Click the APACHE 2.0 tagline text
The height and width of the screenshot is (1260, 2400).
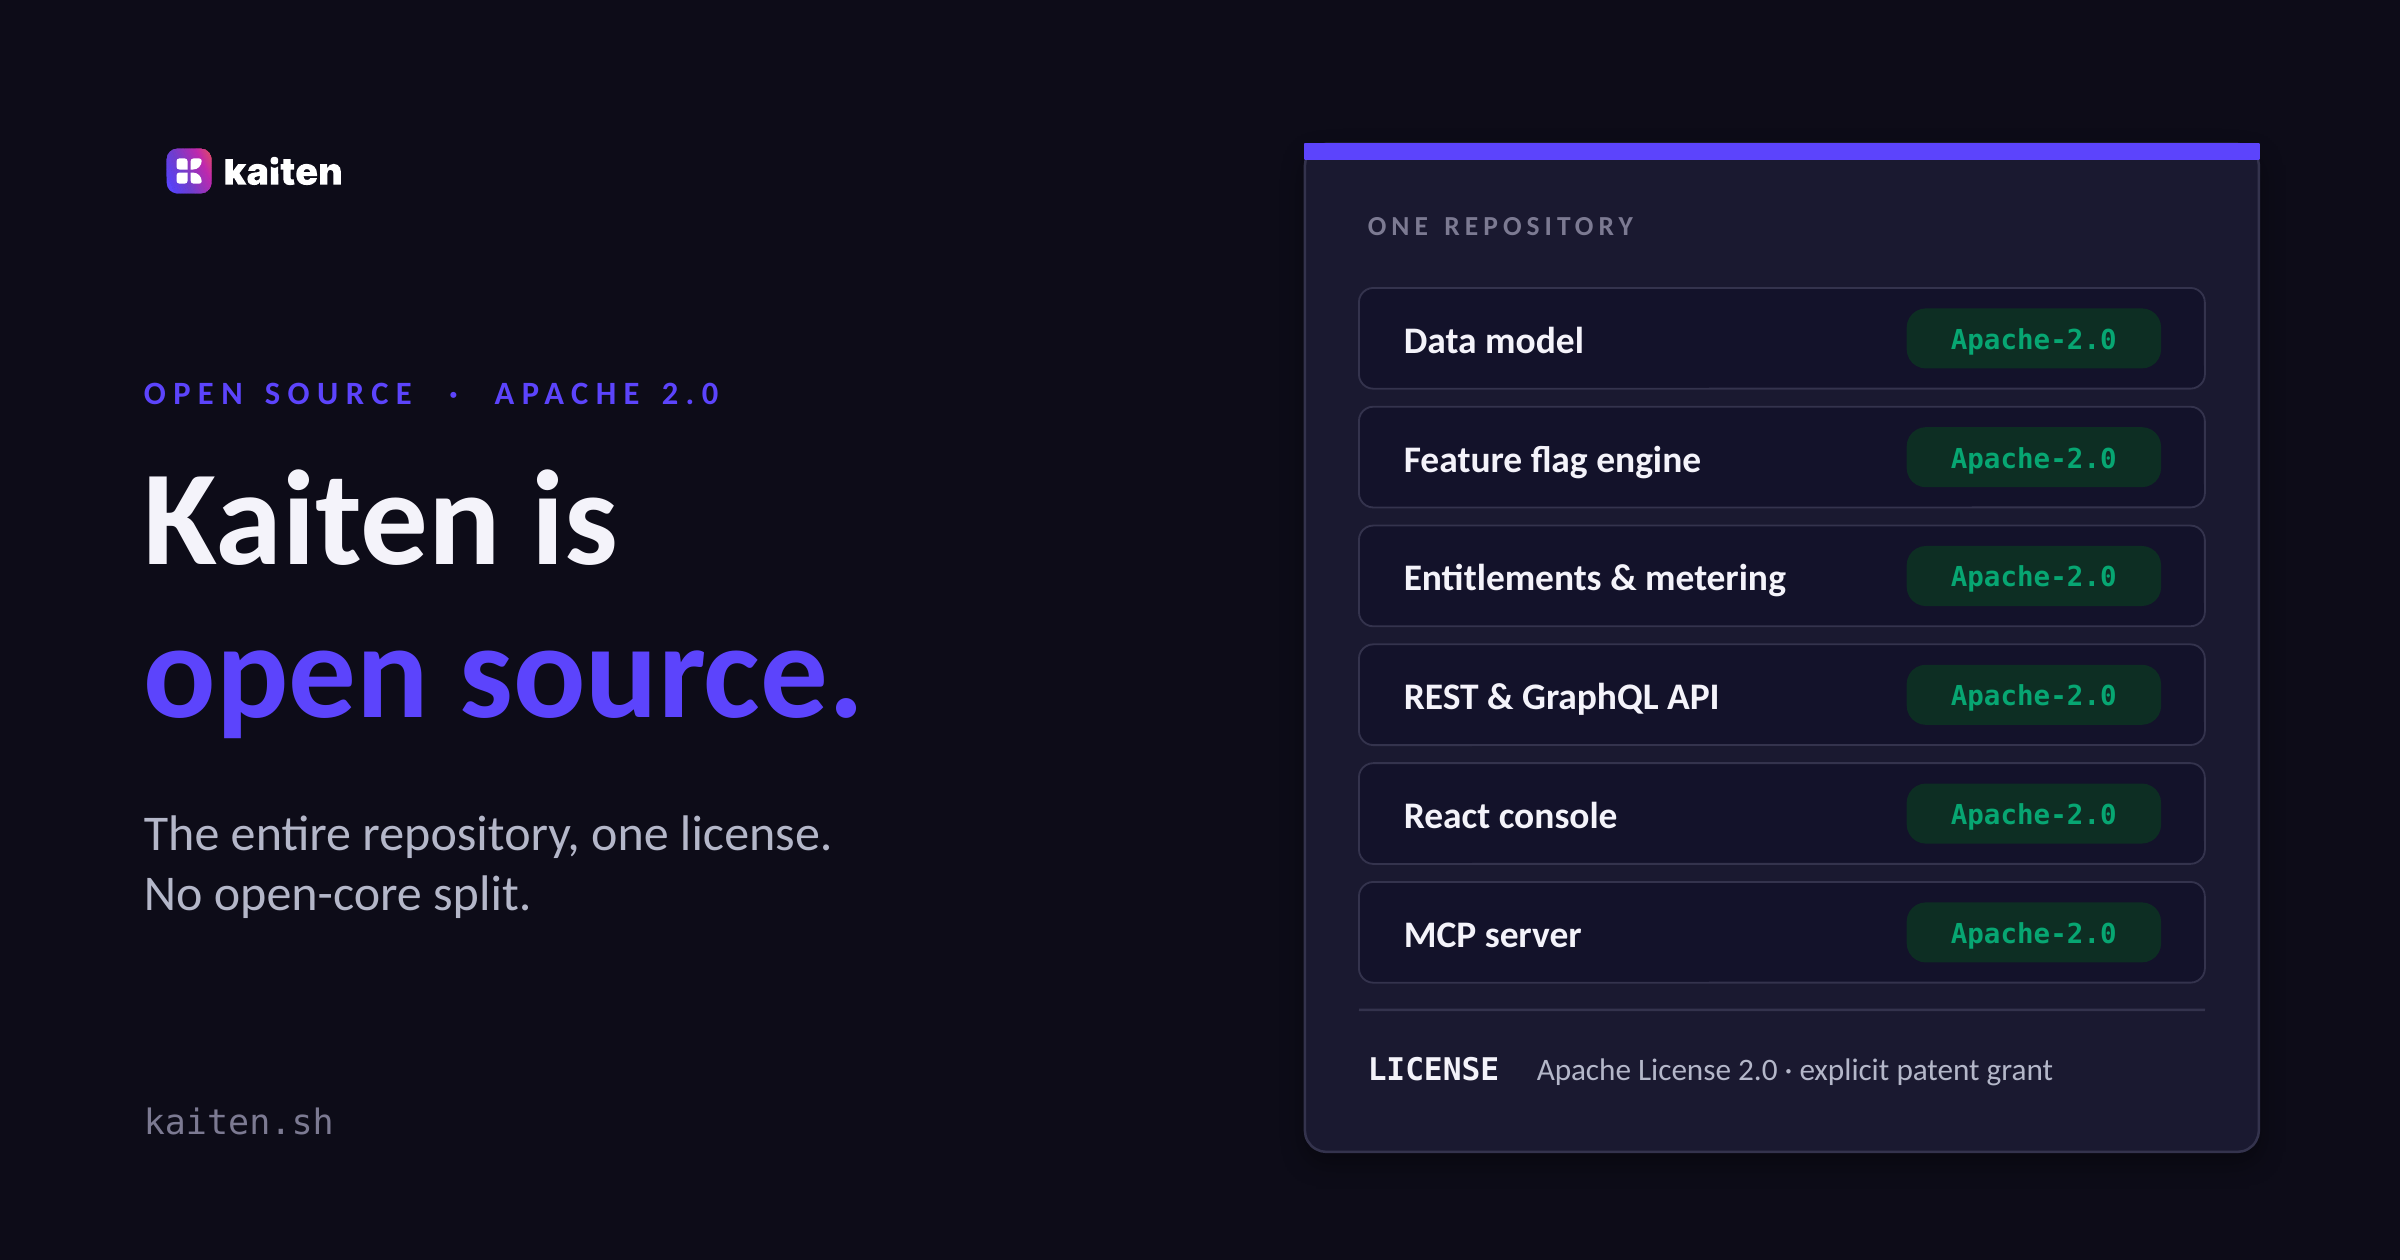coord(608,393)
